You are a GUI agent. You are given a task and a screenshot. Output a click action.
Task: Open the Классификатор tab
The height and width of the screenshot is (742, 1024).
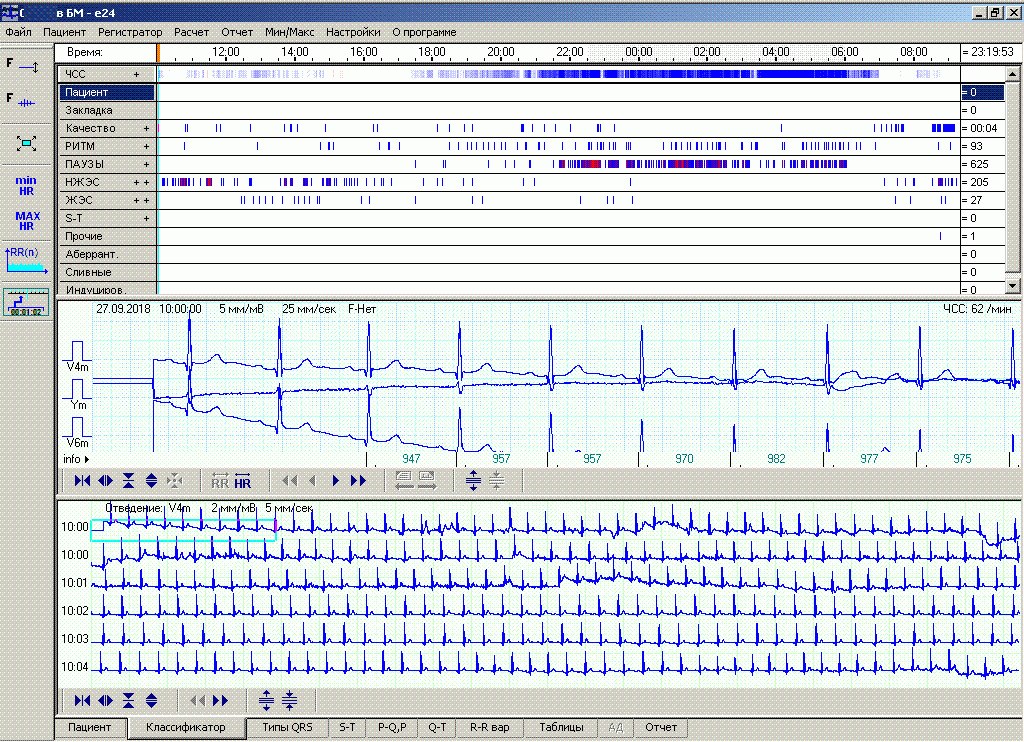[x=185, y=728]
